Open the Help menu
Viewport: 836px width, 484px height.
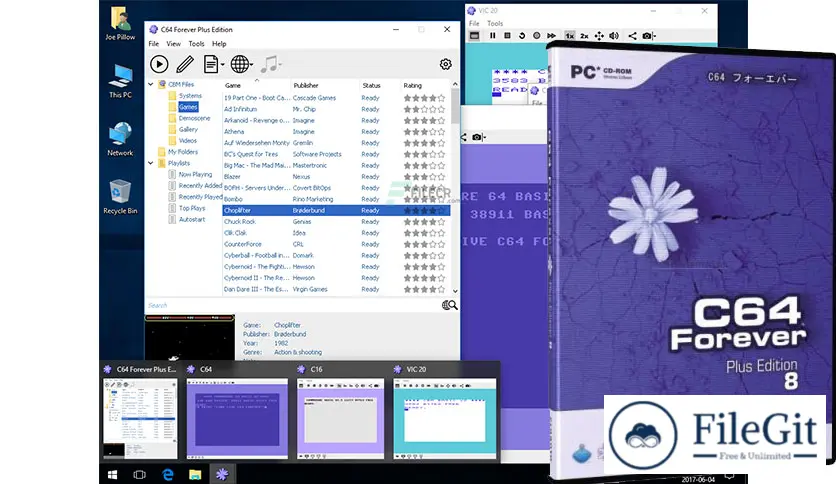[x=219, y=44]
